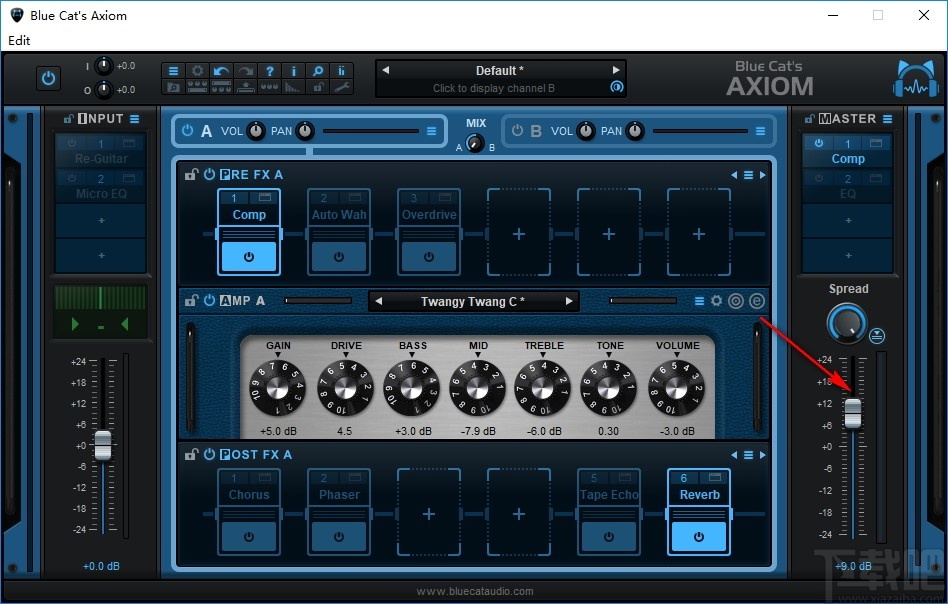Click the magnifier zoom icon in toolbar
Viewport: 948px width, 604px height.
click(x=317, y=71)
